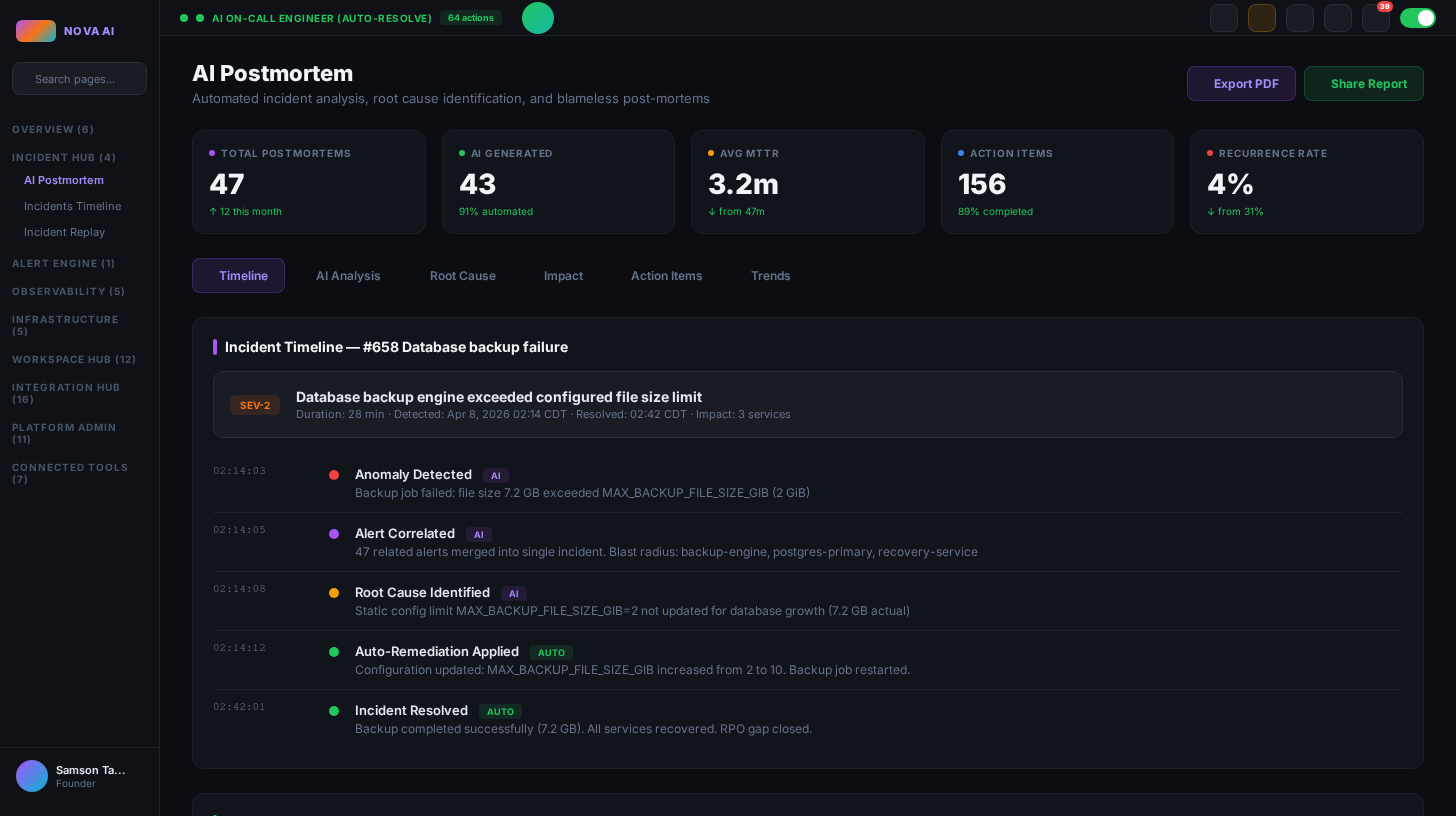Image resolution: width=1456 pixels, height=816 pixels.
Task: Click the SEV-2 severity badge
Action: 255,405
